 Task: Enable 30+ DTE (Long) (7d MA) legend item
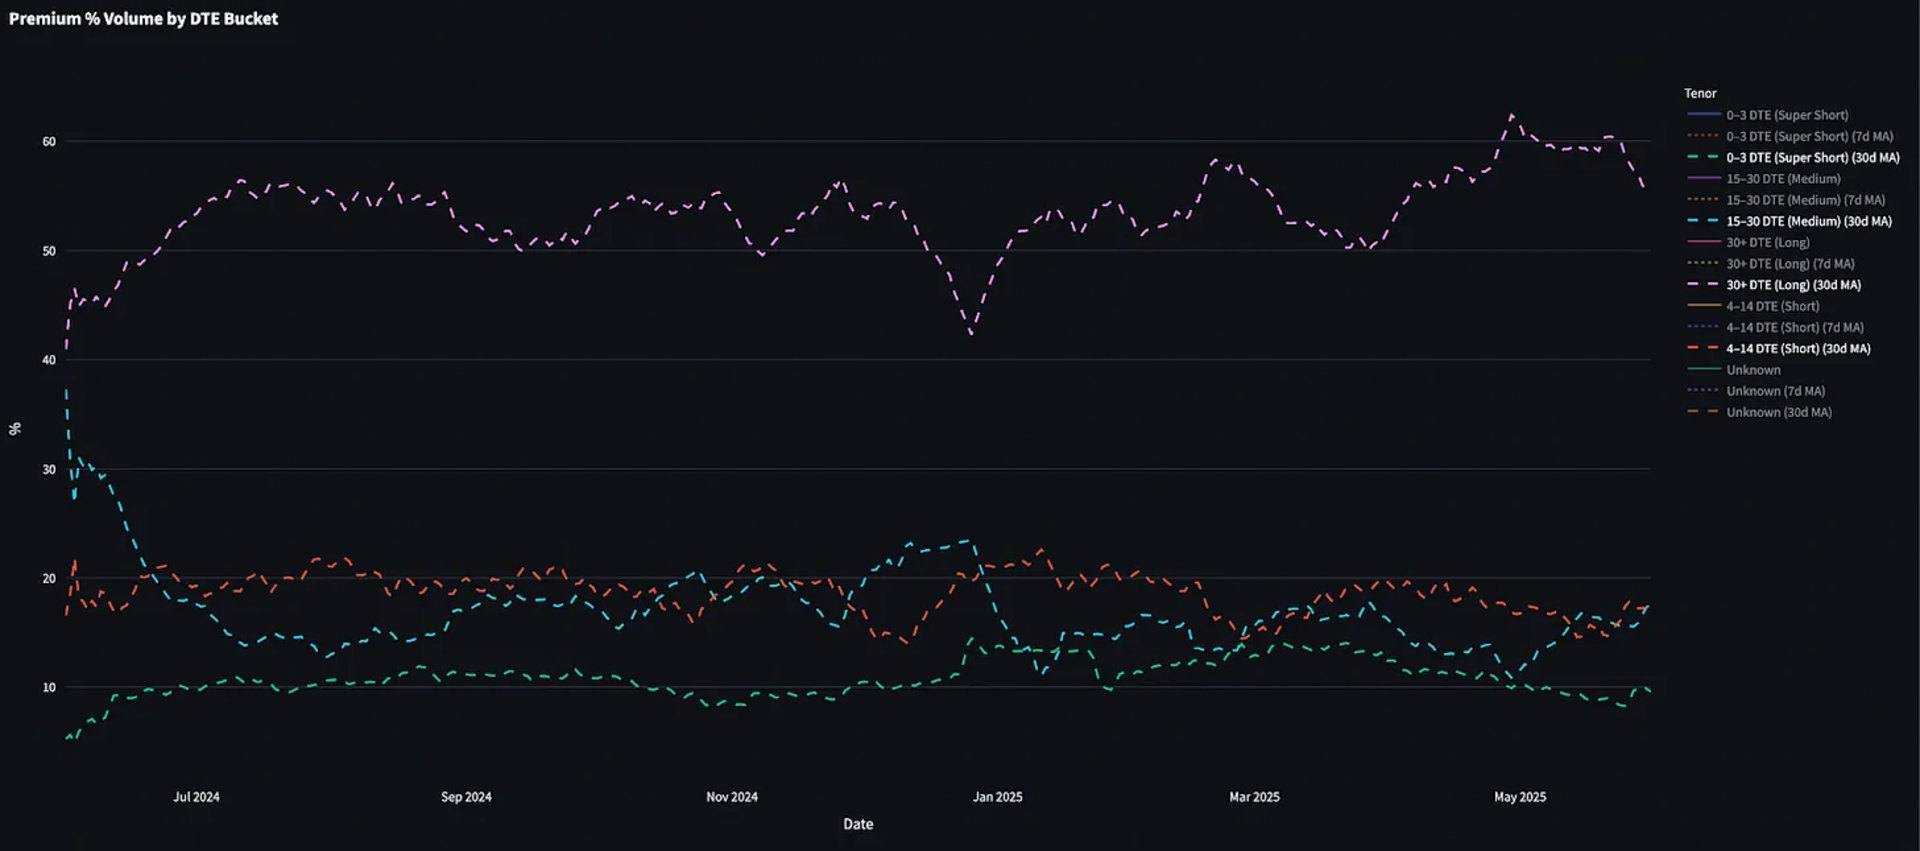pos(1771,264)
